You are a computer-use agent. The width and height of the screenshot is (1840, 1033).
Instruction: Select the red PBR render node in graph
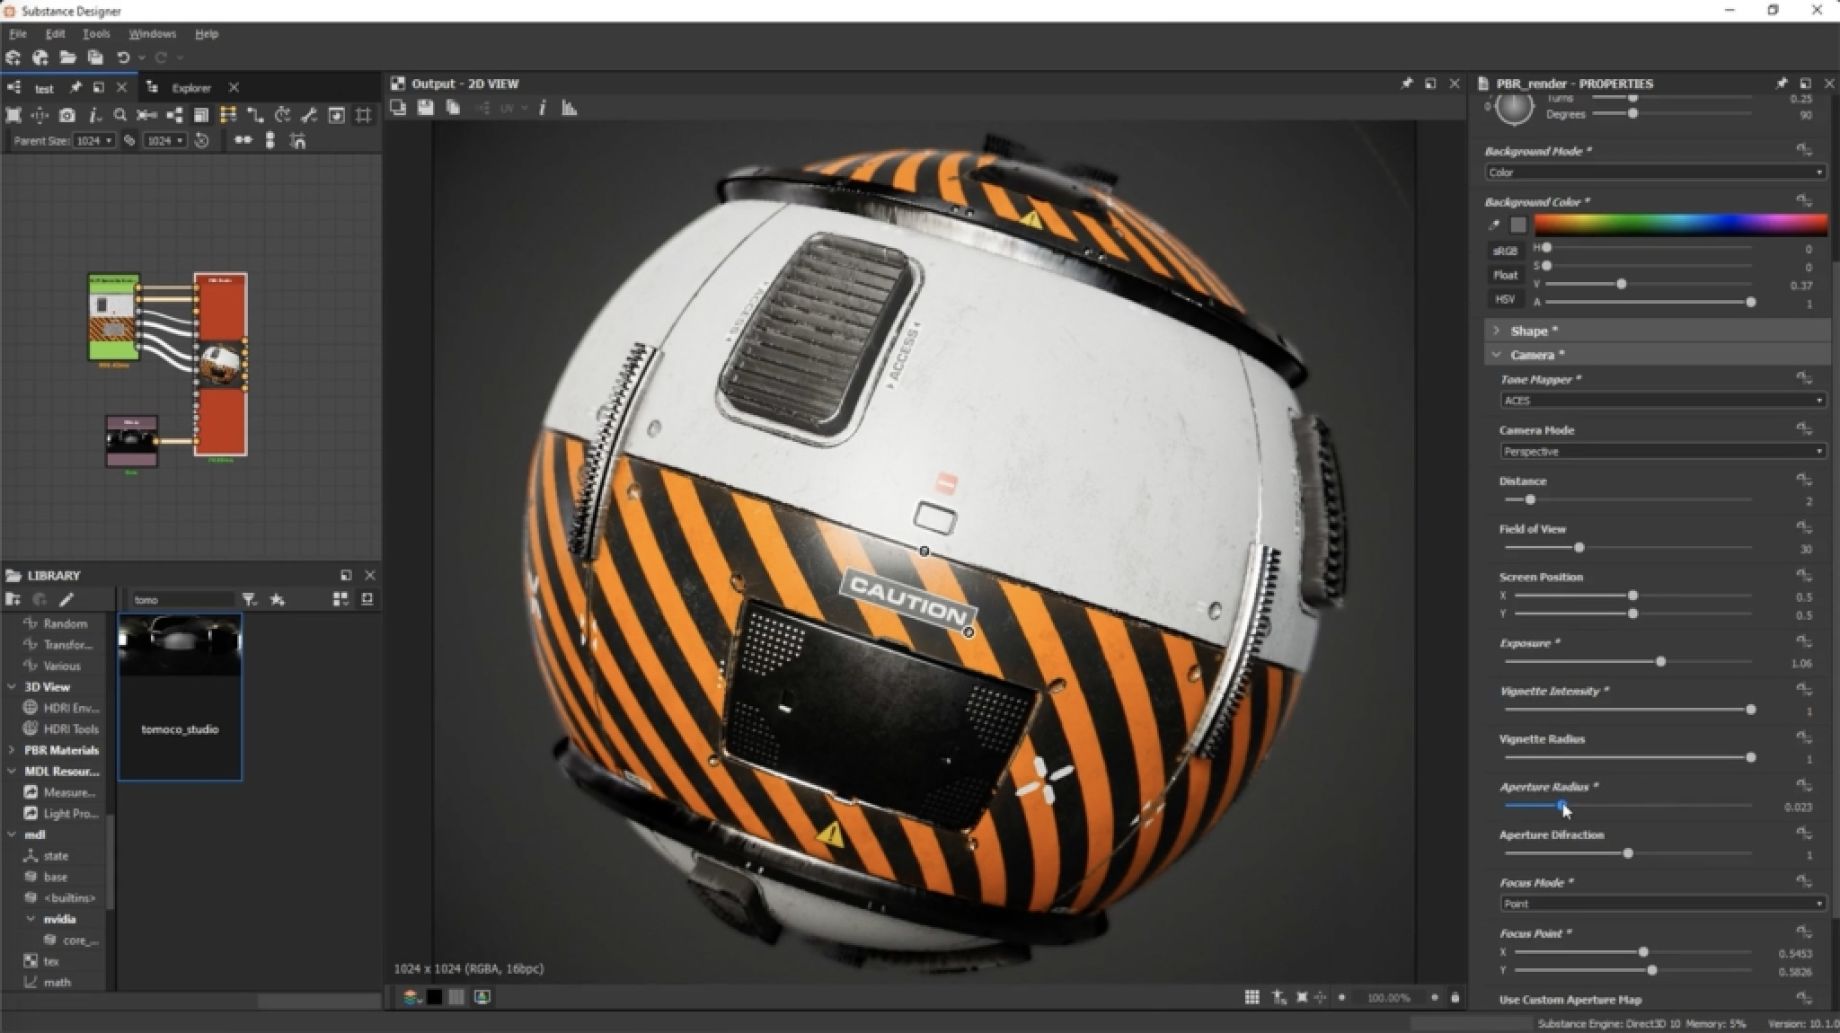coord(220,365)
